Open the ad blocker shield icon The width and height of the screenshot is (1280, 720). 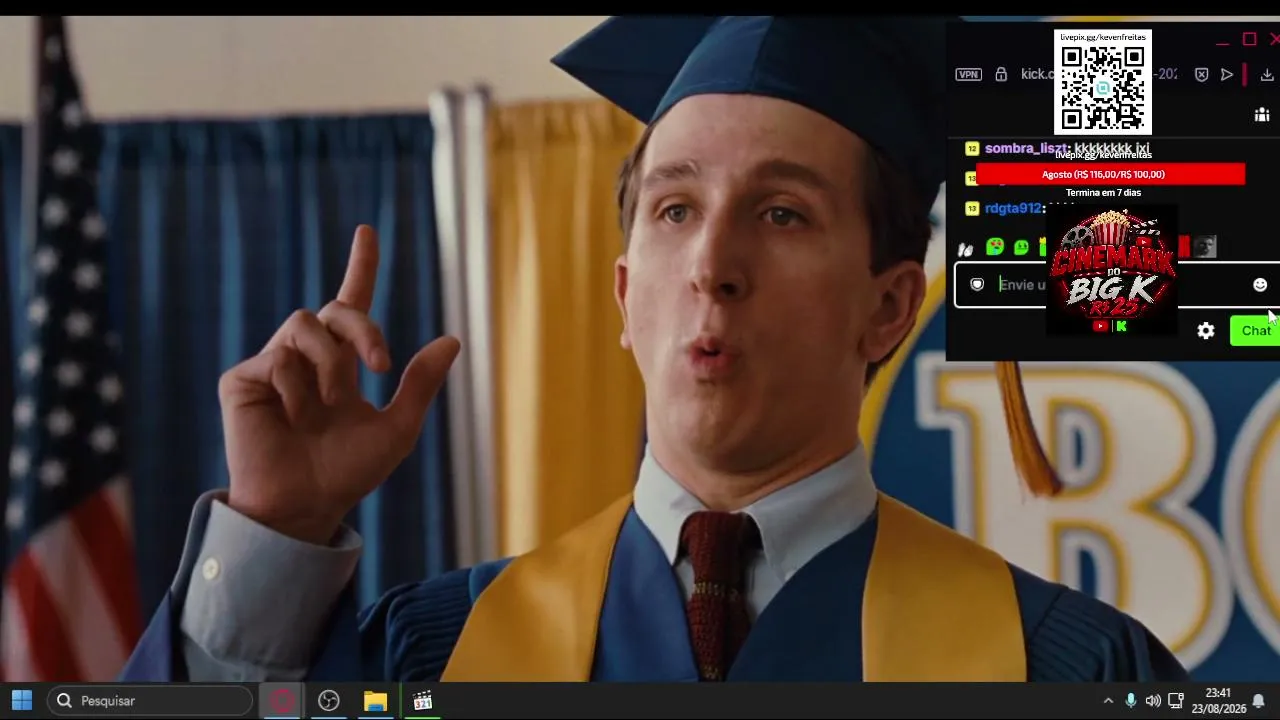[x=1202, y=74]
